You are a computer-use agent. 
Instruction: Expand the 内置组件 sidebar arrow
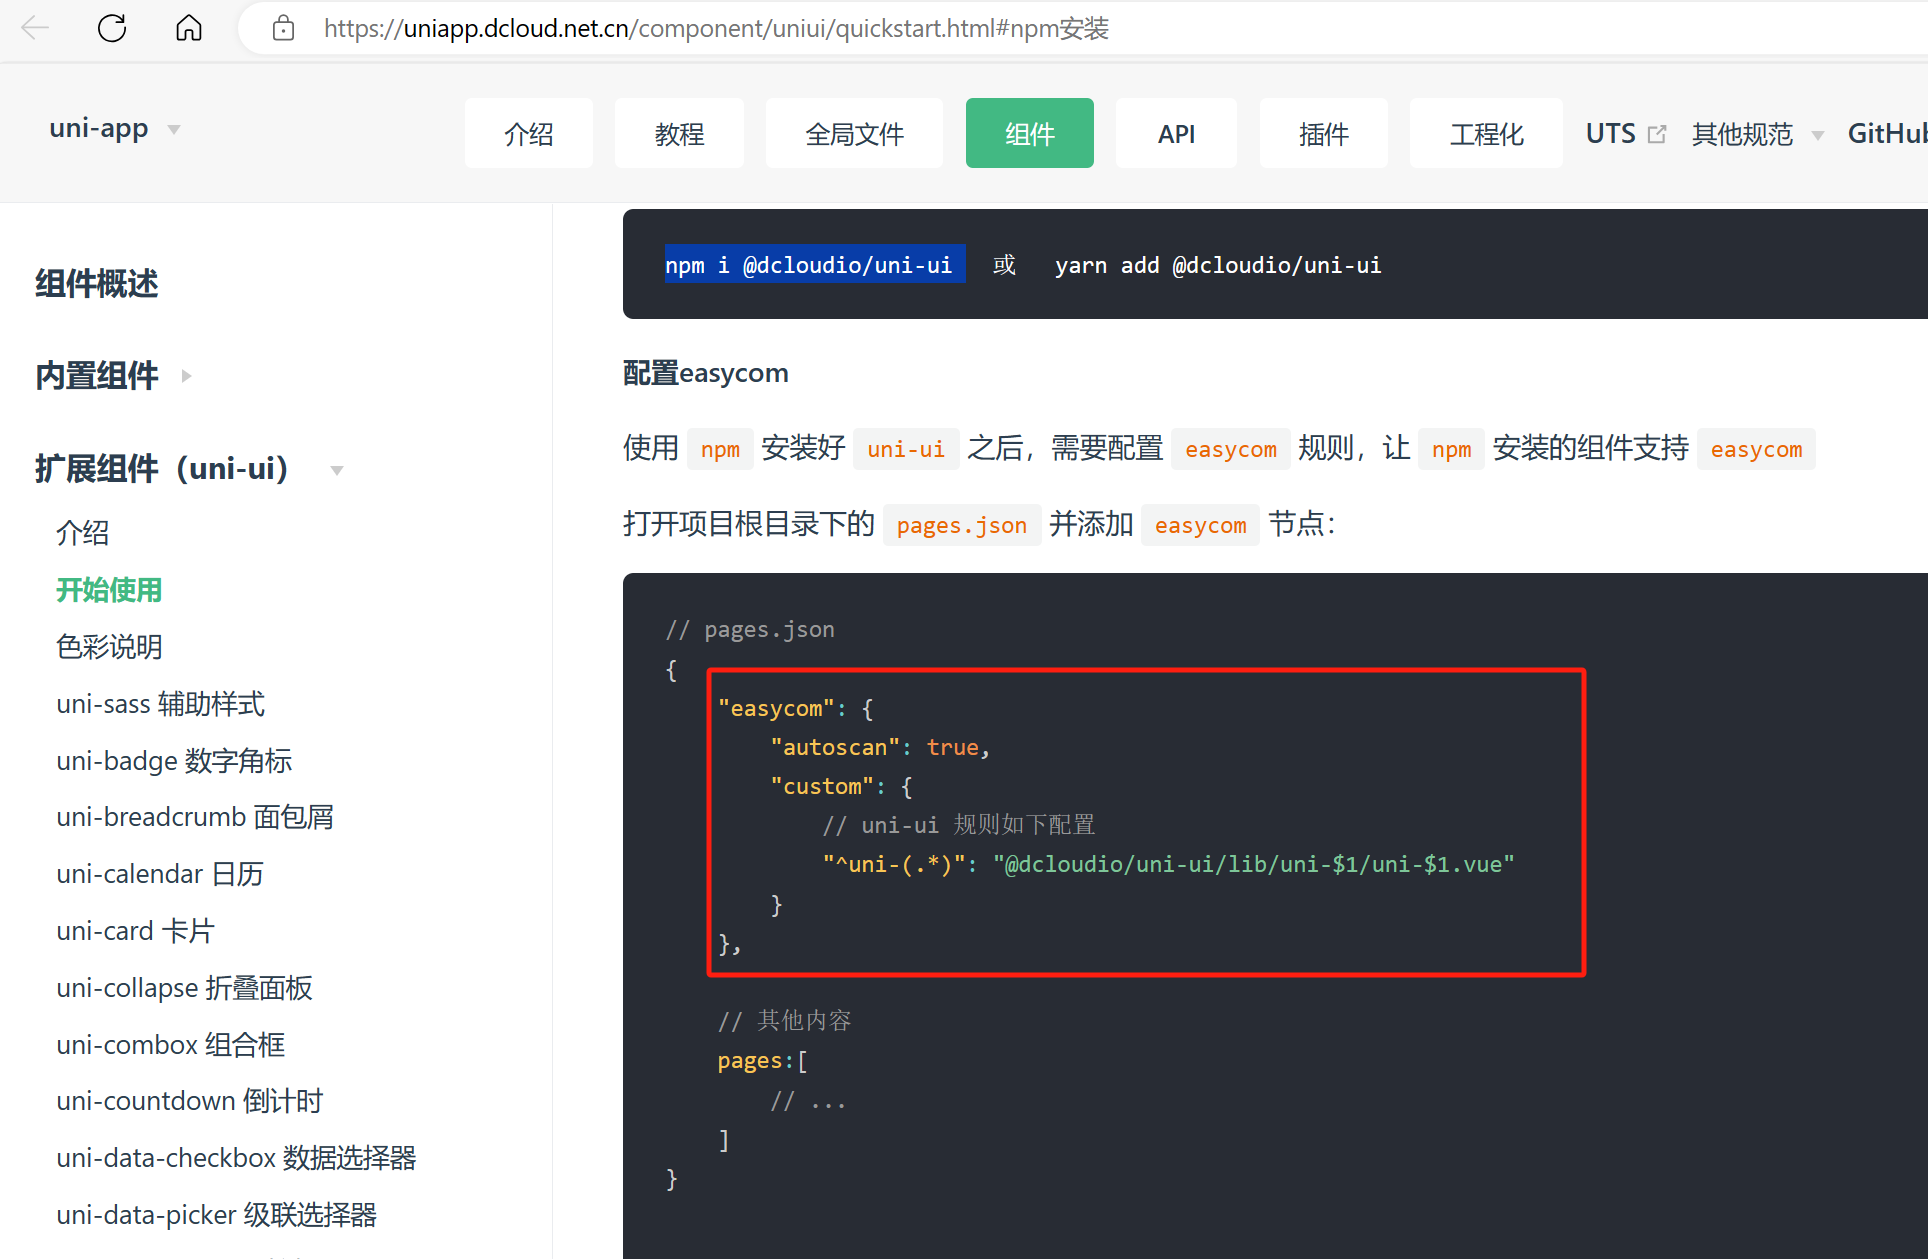(186, 376)
